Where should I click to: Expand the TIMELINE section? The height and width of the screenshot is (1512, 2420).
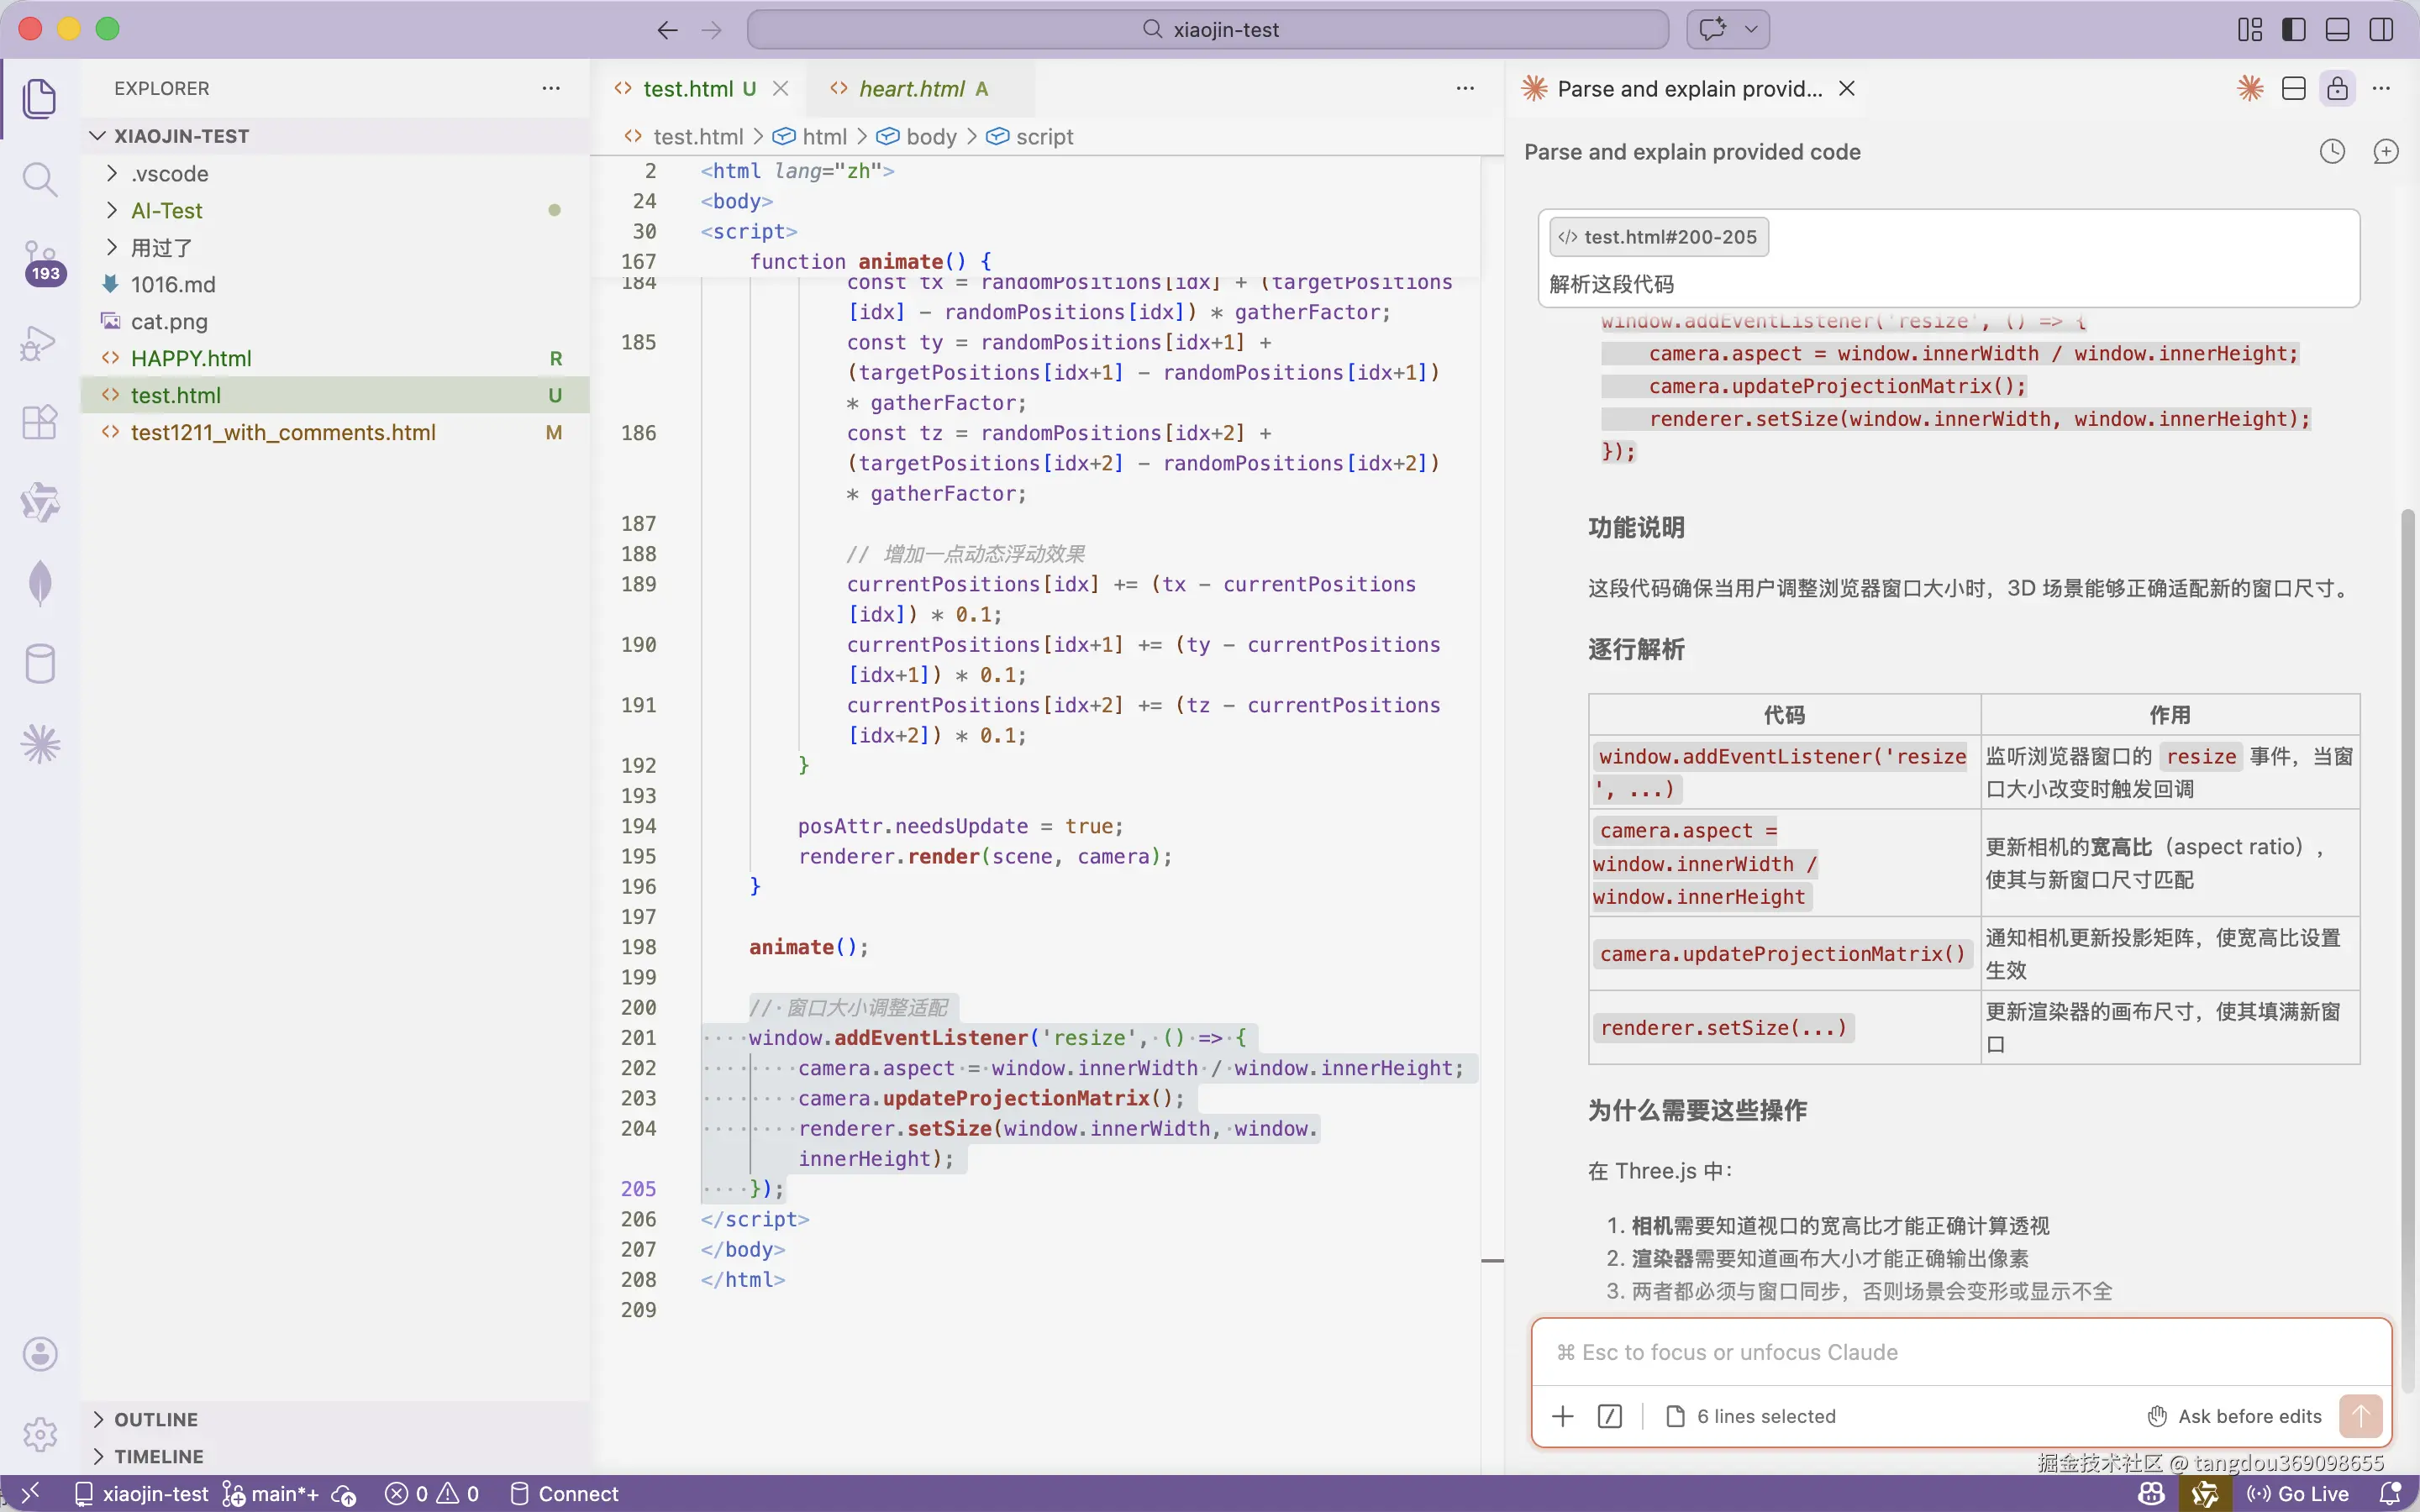coord(158,1456)
